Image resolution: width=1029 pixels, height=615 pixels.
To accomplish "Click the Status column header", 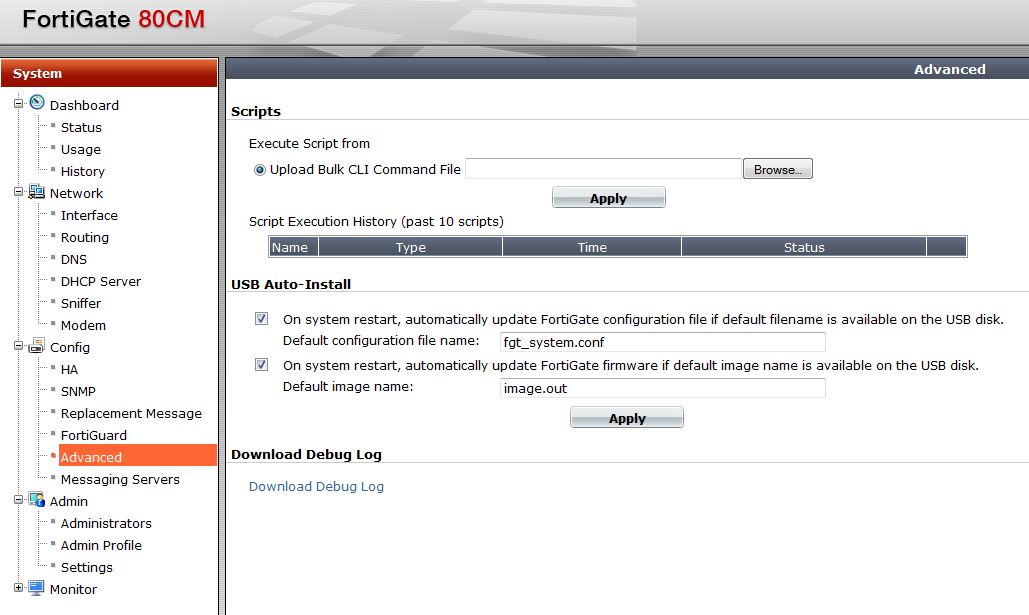I will (x=804, y=247).
